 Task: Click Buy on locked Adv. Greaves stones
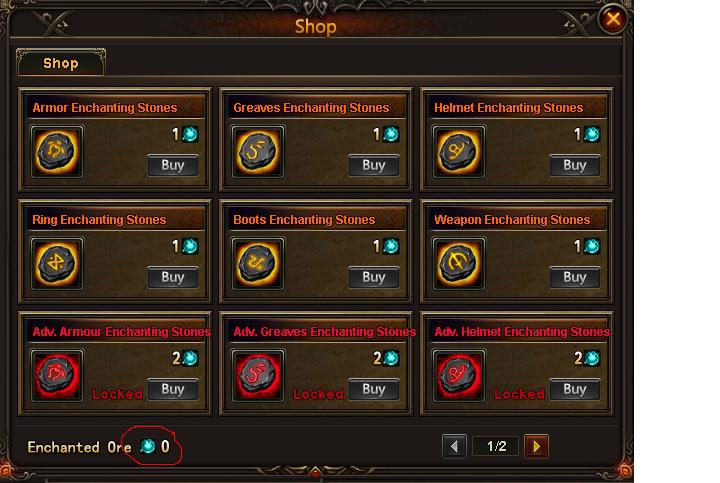coord(374,389)
